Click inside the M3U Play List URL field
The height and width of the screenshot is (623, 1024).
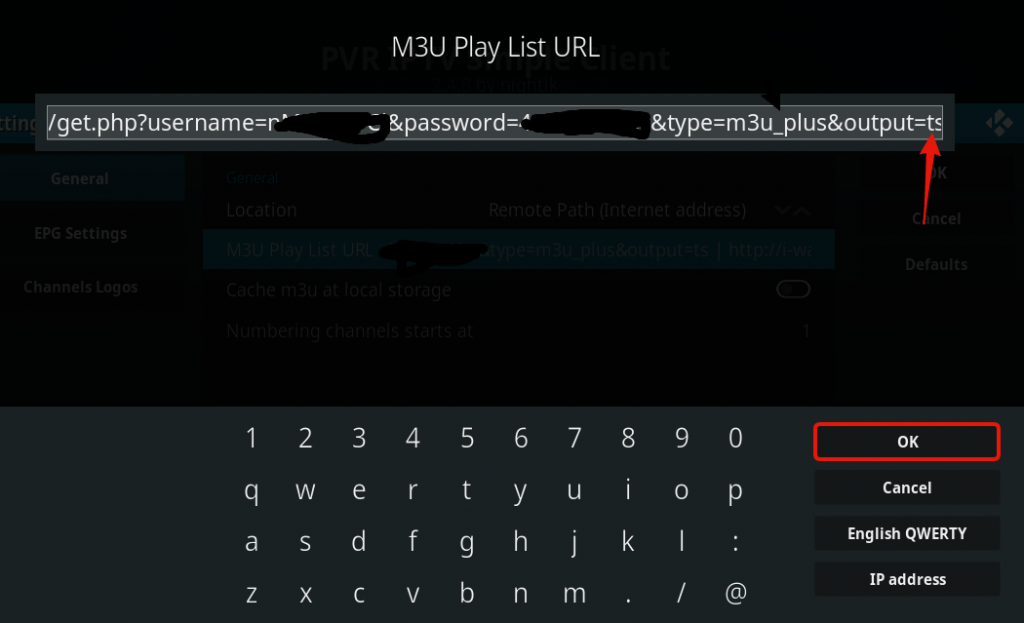494,123
